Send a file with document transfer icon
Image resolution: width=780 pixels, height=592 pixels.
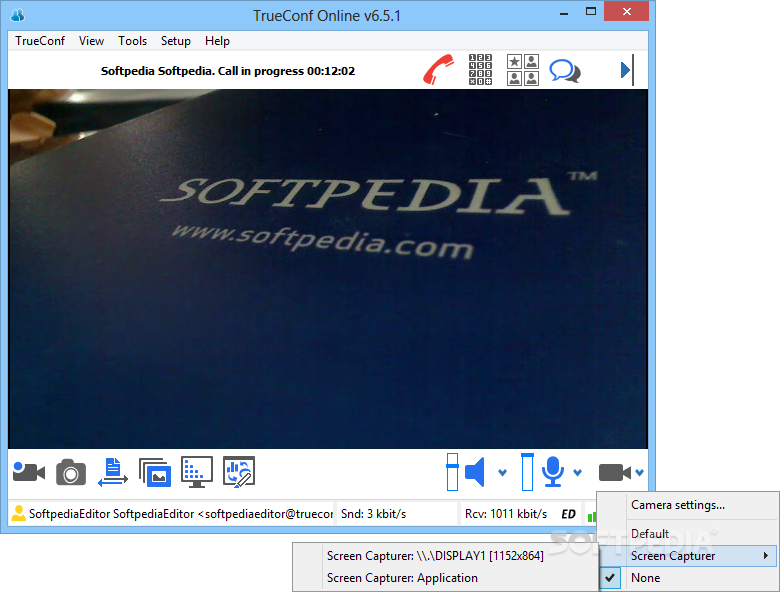pos(113,472)
